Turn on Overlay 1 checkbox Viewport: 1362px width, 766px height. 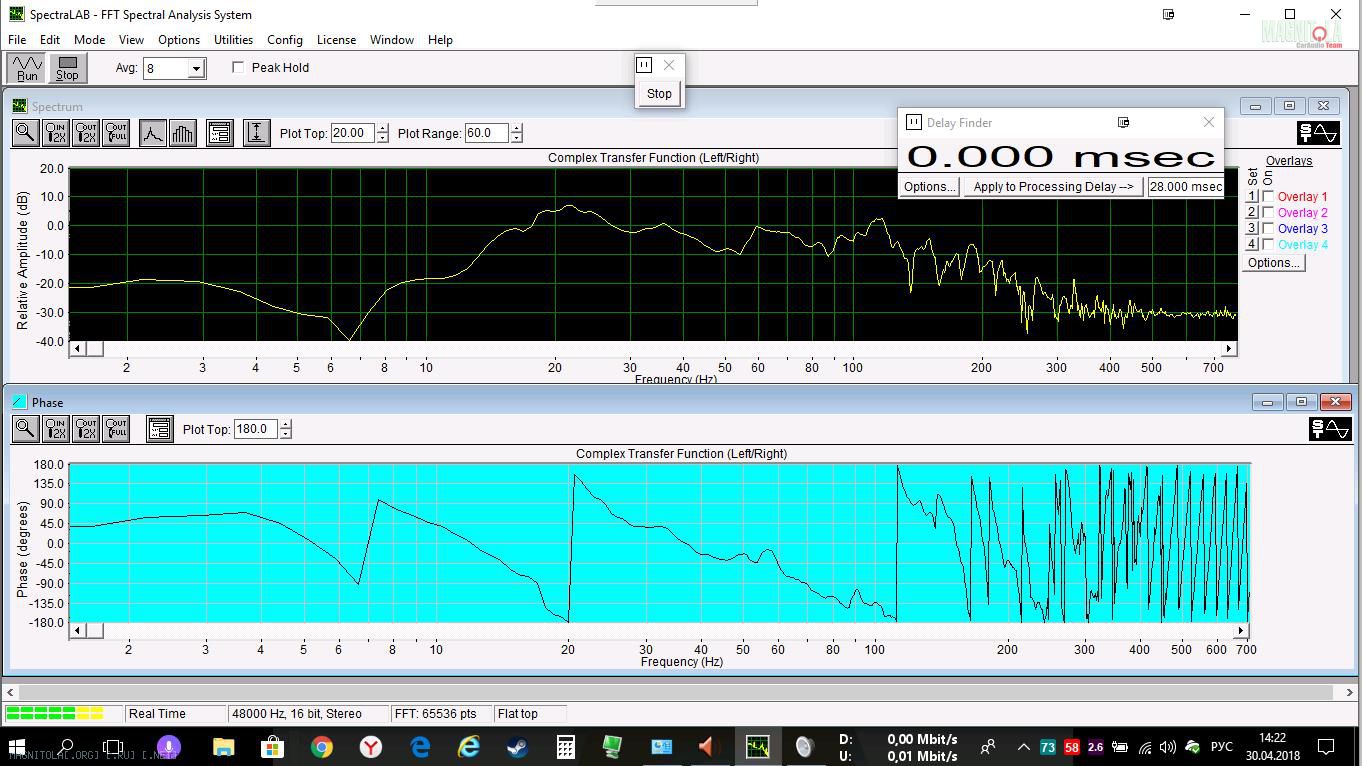pos(1269,197)
